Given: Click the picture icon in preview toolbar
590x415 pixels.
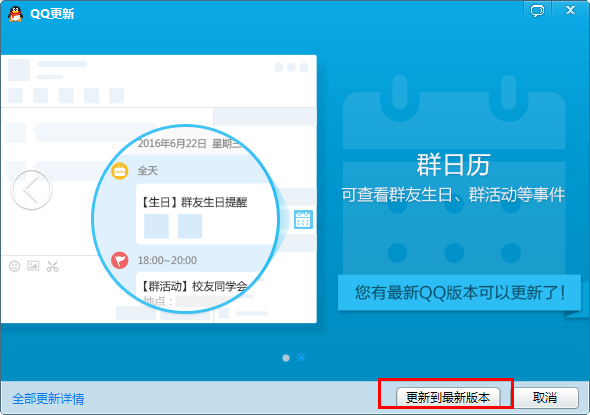Looking at the screenshot, I should [33, 266].
